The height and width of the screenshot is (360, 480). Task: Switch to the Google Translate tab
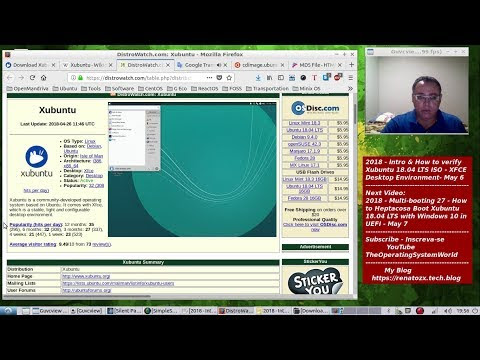point(202,65)
